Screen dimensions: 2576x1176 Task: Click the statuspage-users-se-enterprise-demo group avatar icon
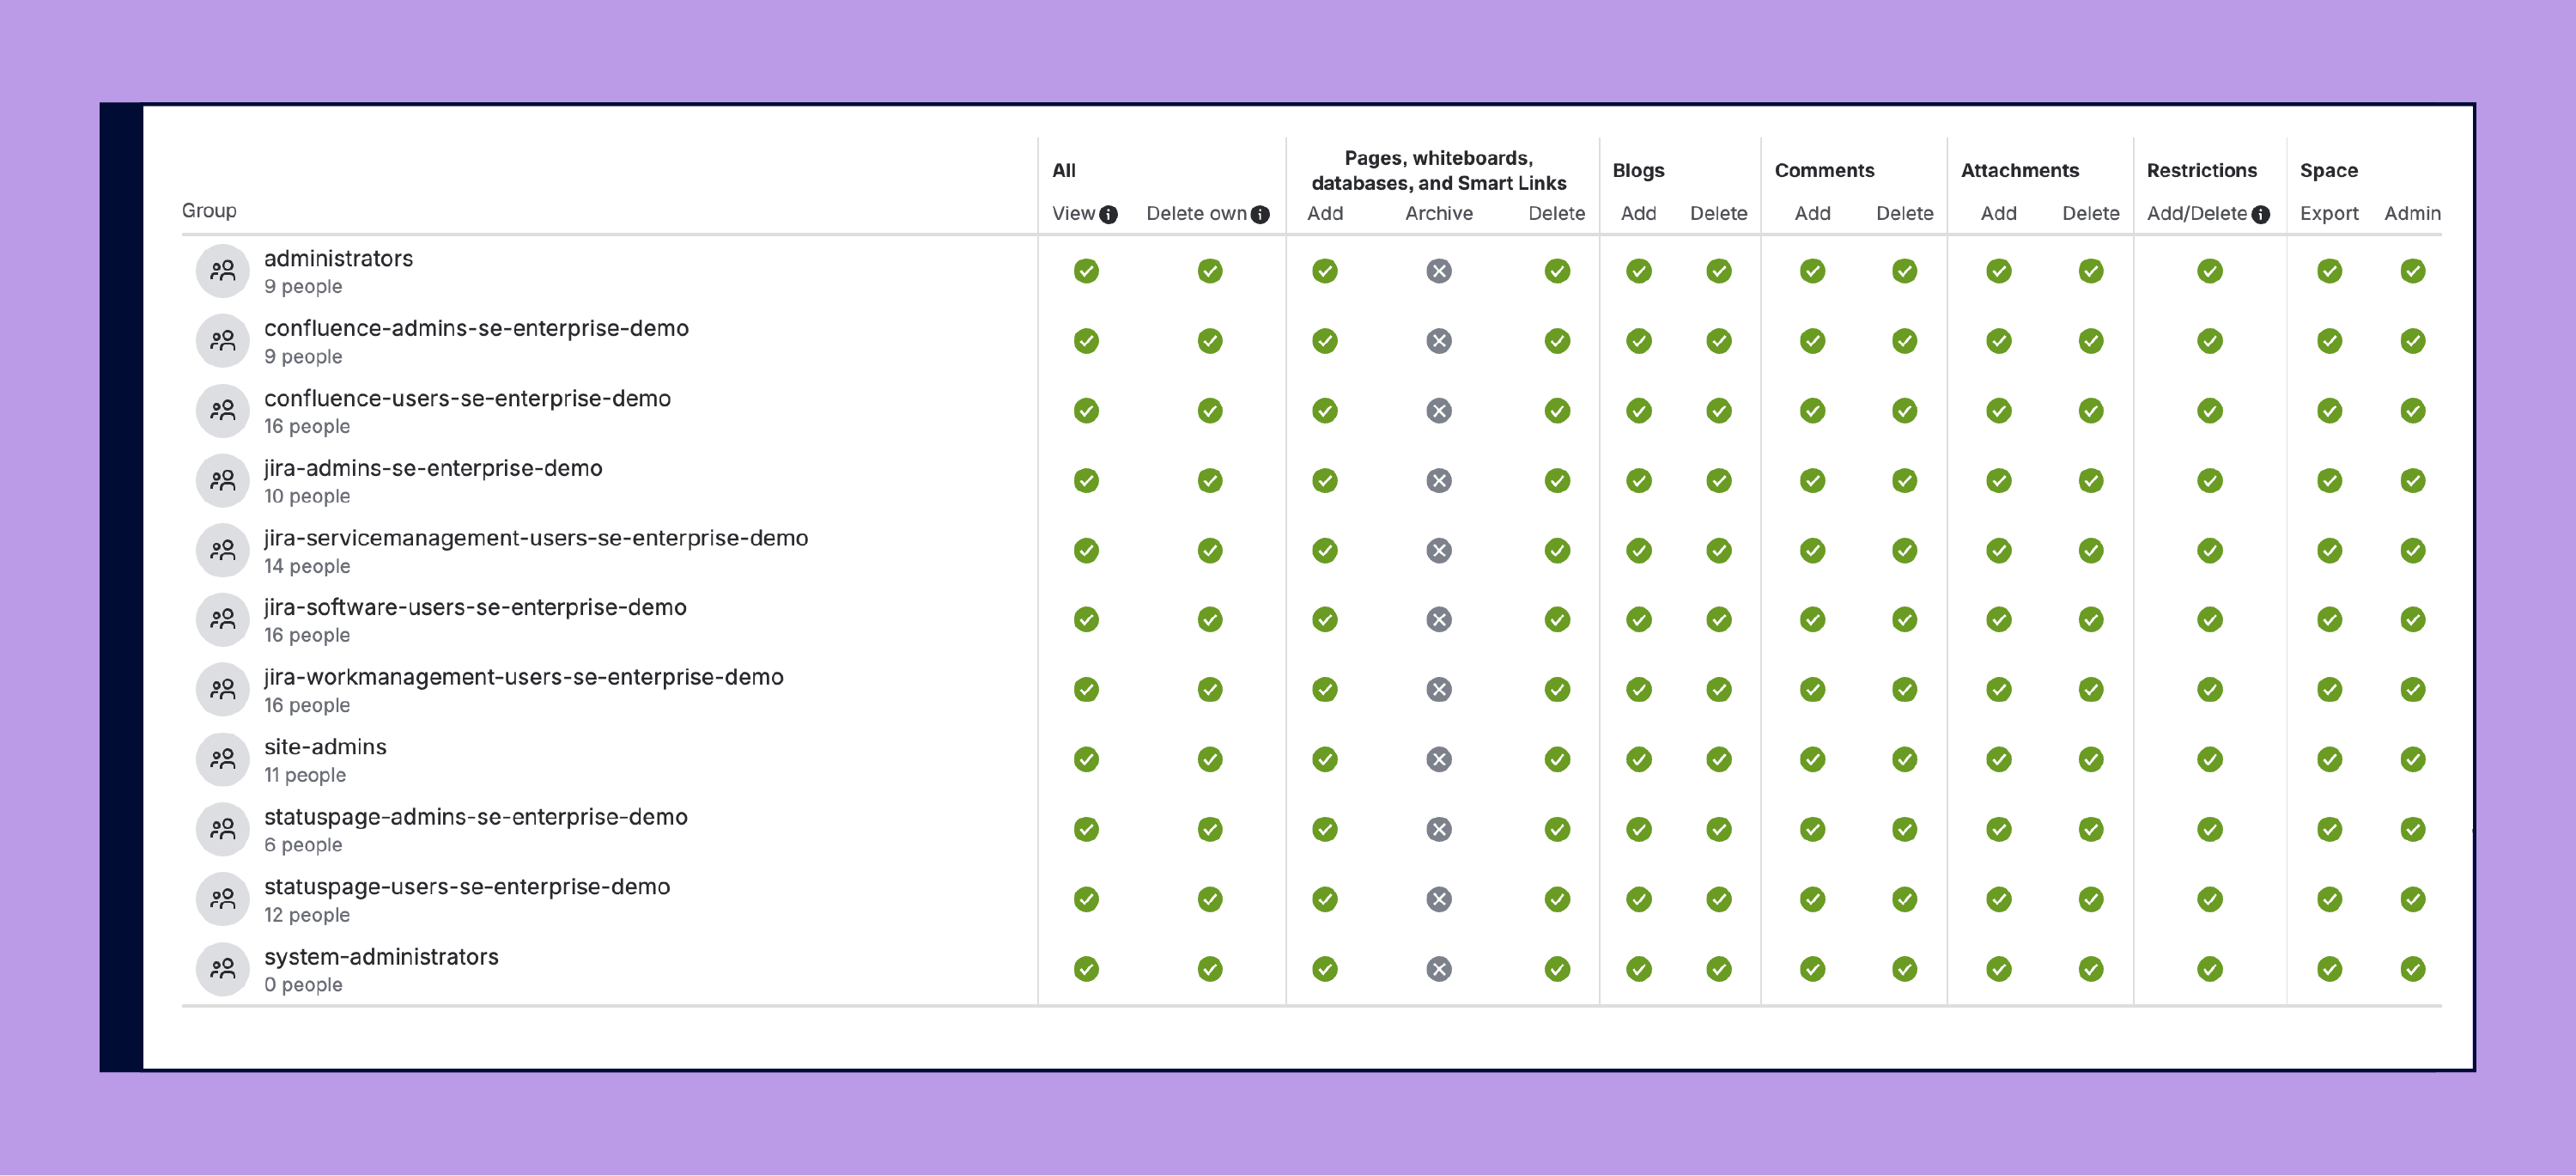click(223, 898)
